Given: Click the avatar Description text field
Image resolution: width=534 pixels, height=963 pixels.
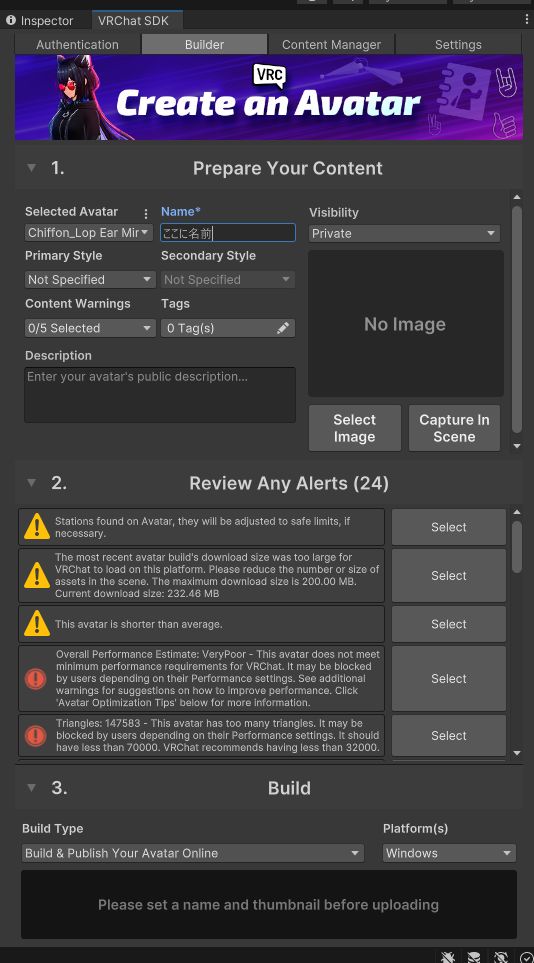Looking at the screenshot, I should click(160, 395).
